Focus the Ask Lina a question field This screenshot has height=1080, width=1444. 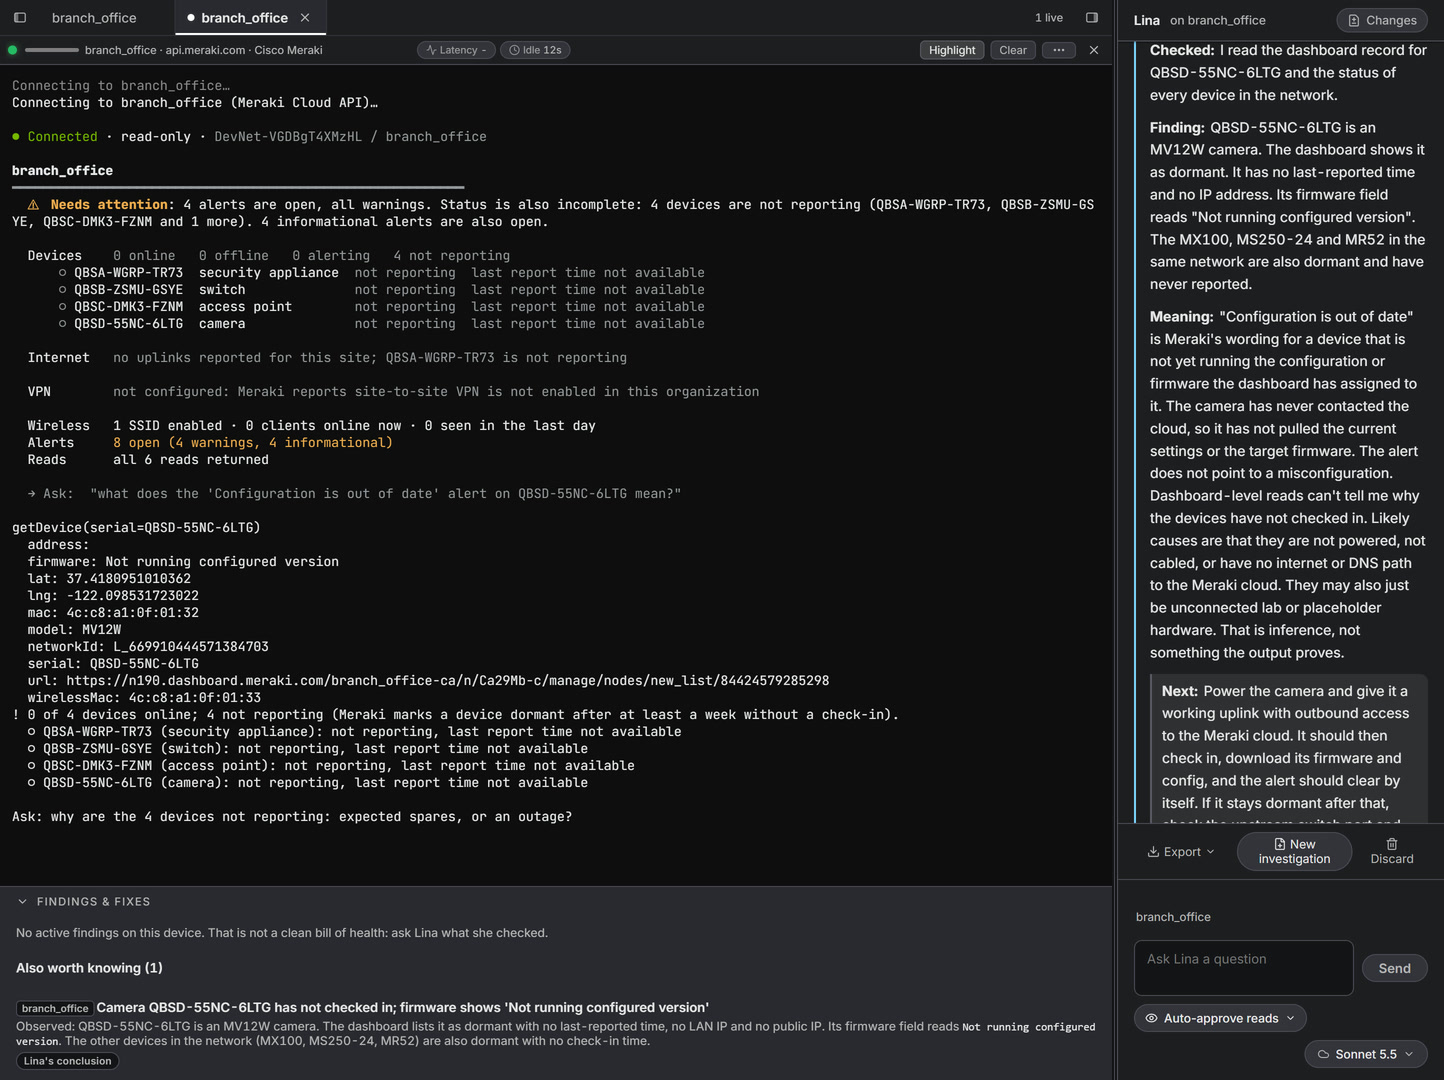point(1244,967)
